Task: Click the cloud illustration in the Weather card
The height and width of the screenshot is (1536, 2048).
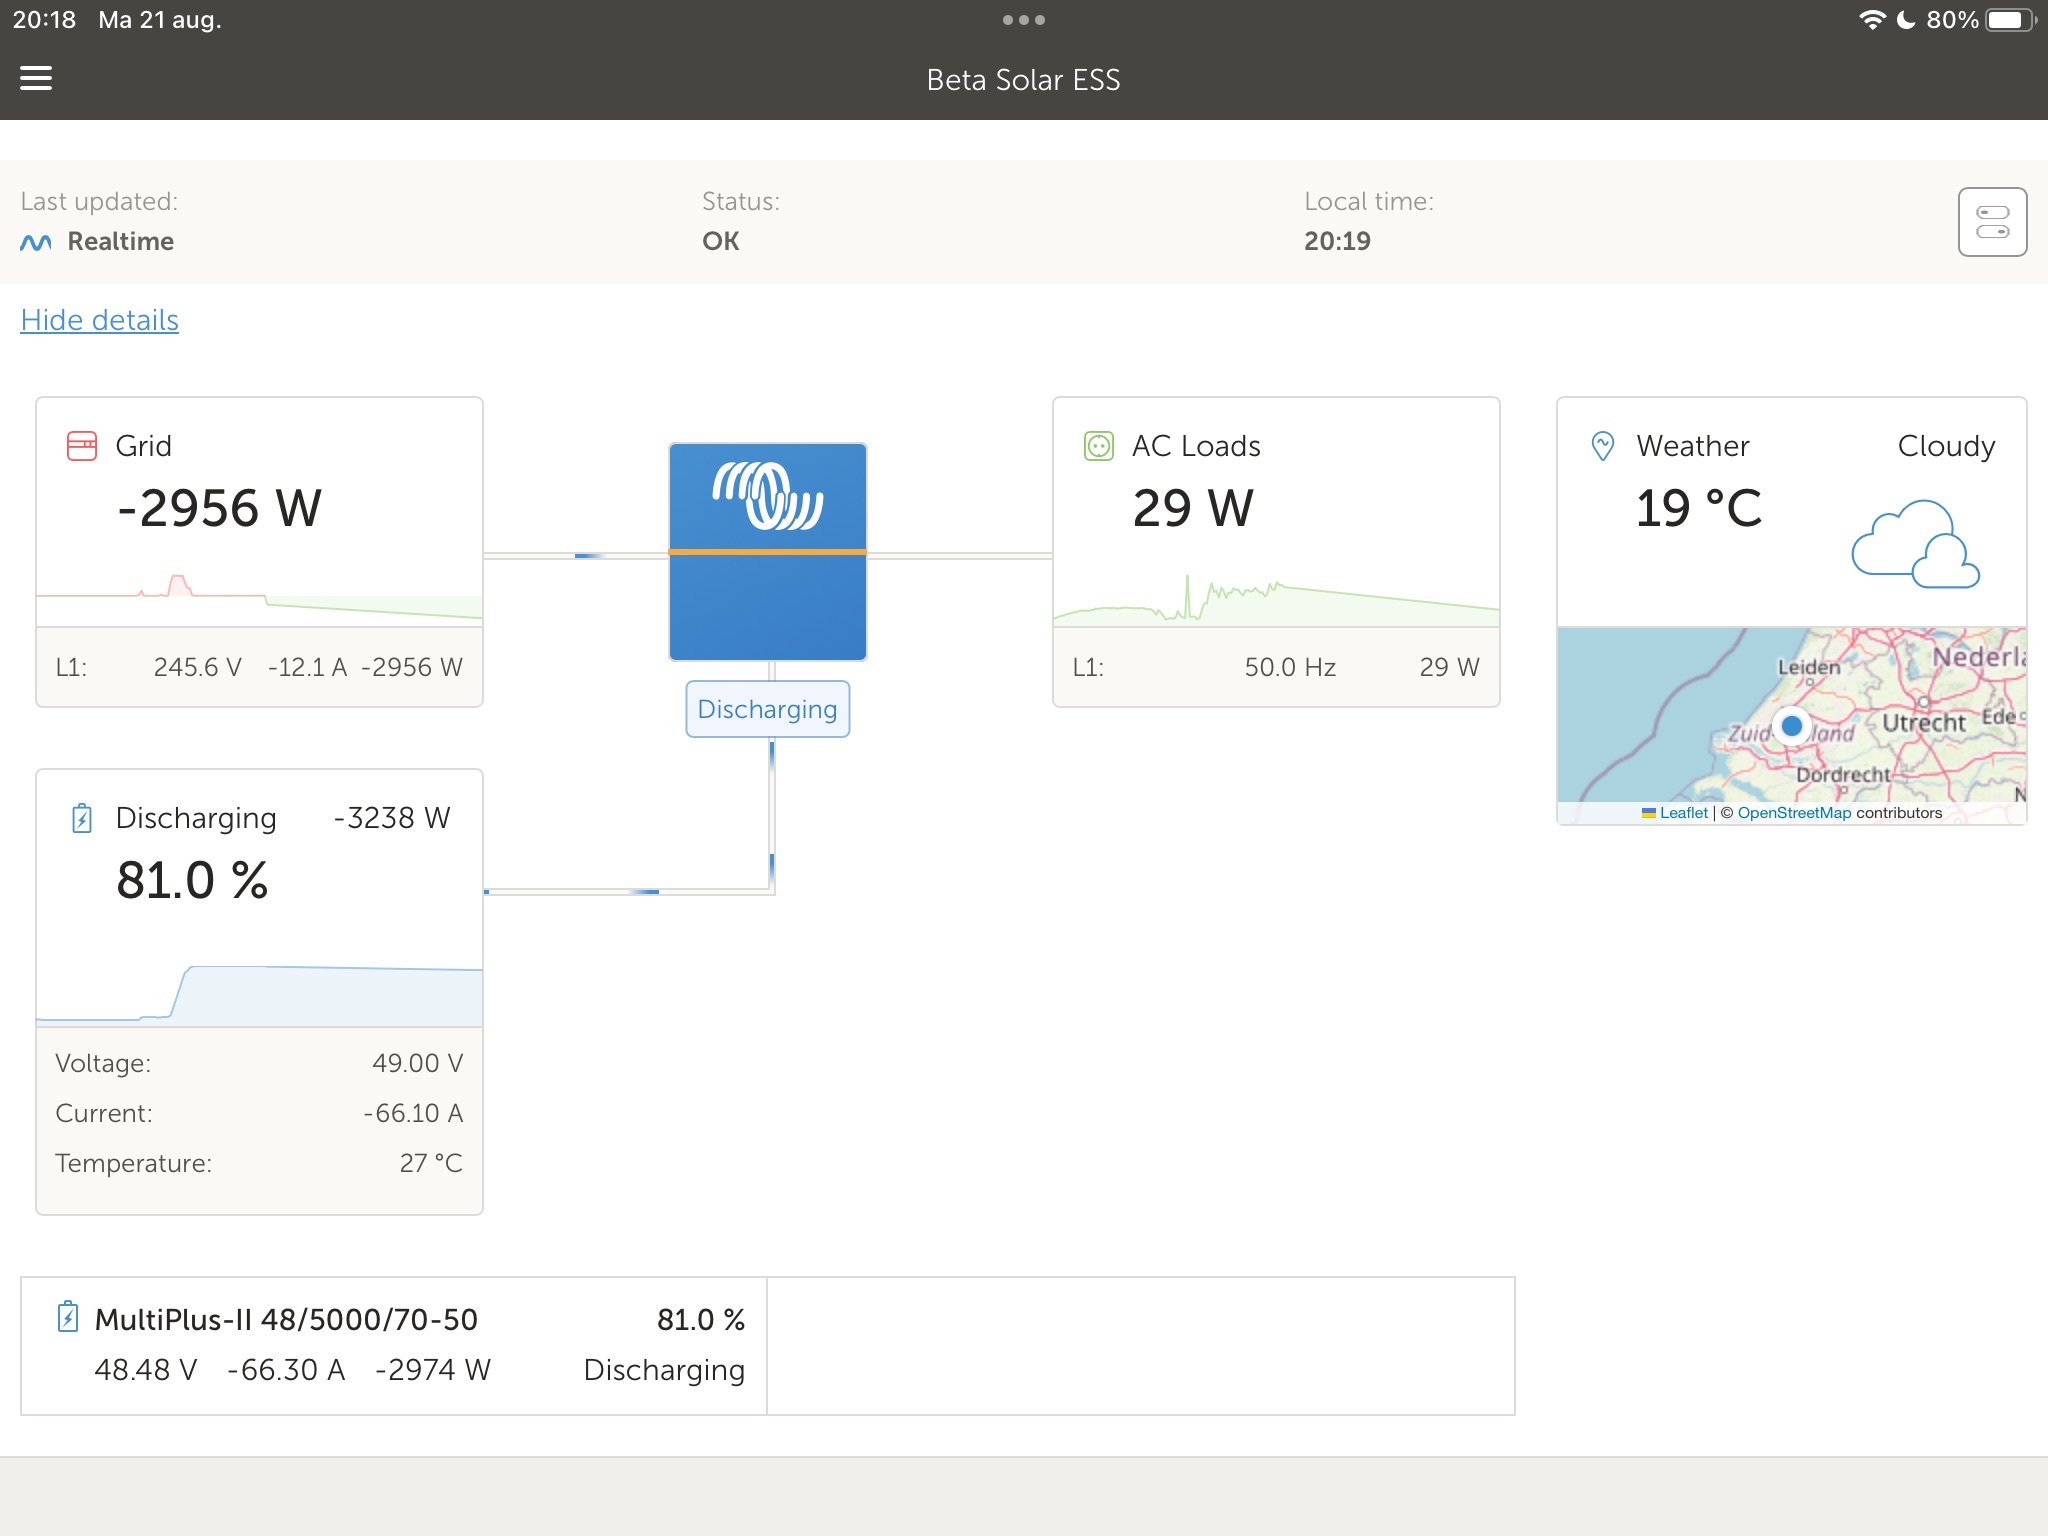Action: (x=1913, y=541)
